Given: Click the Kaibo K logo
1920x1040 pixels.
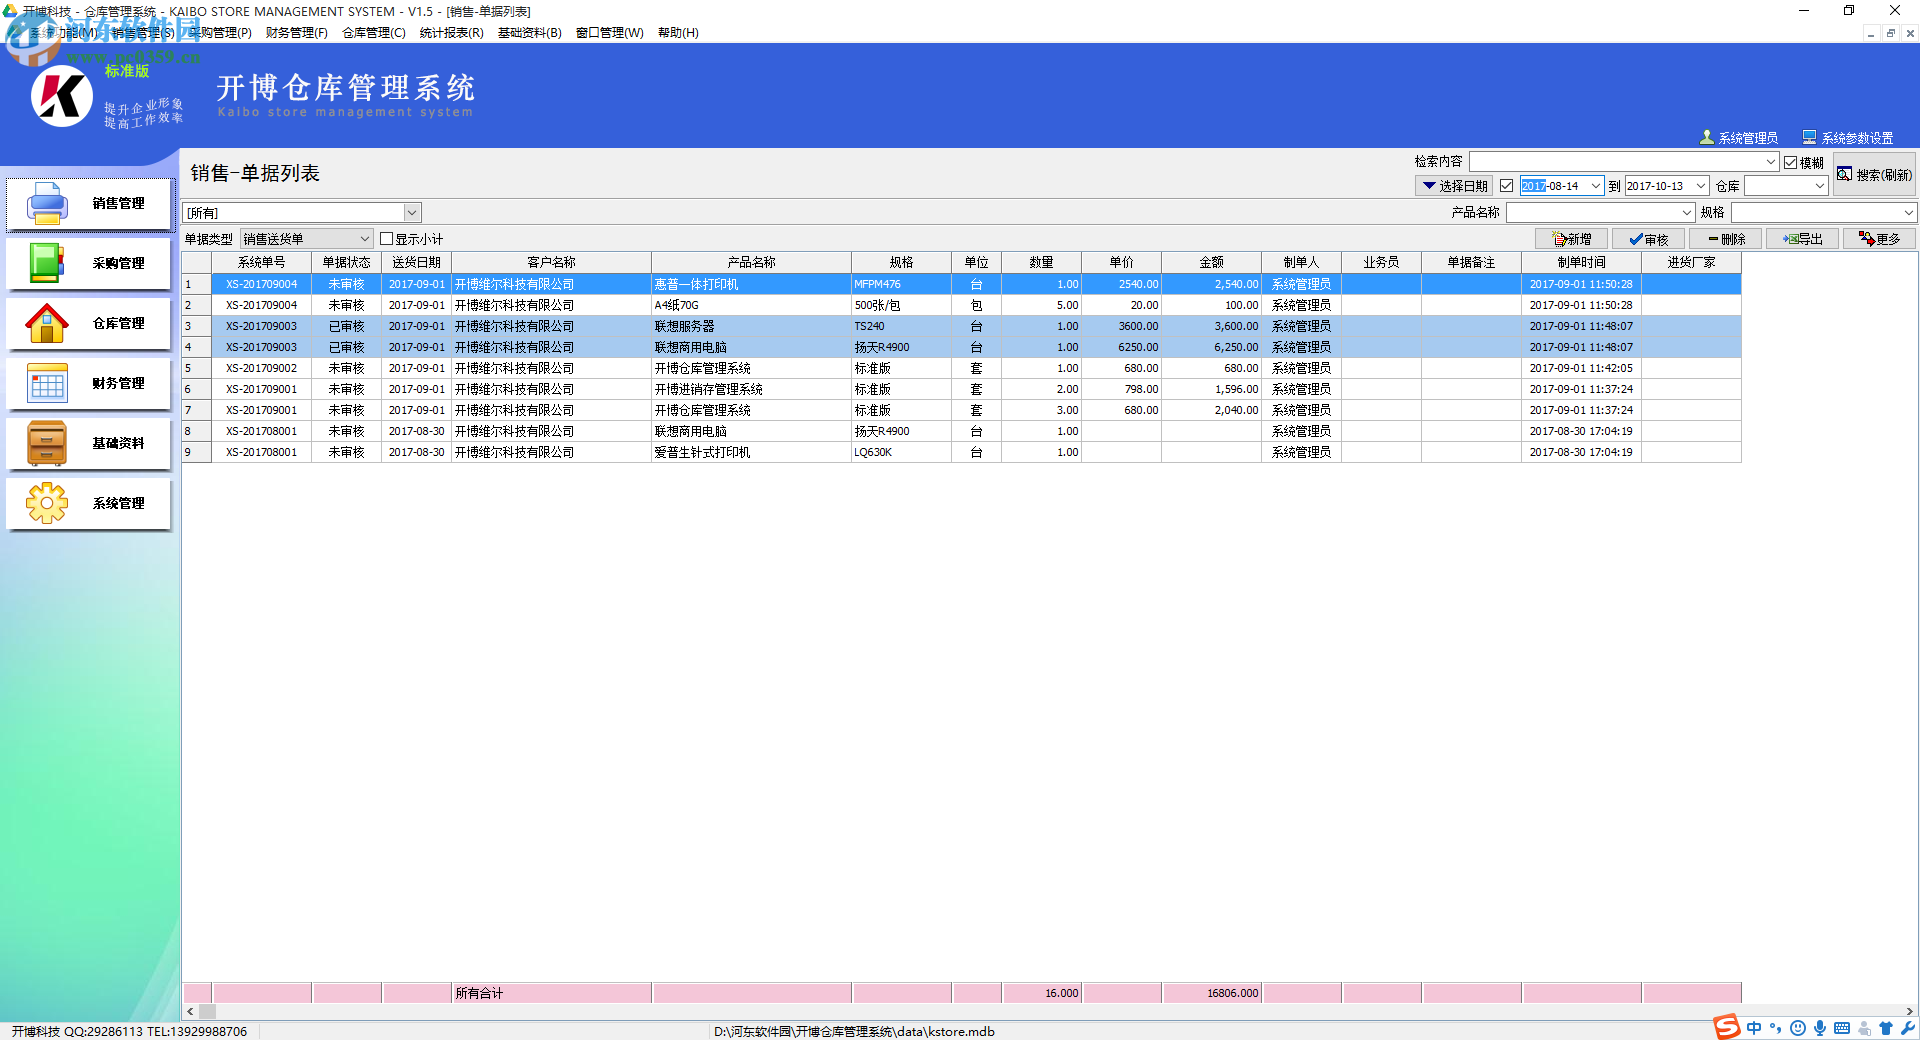Looking at the screenshot, I should pyautogui.click(x=62, y=96).
